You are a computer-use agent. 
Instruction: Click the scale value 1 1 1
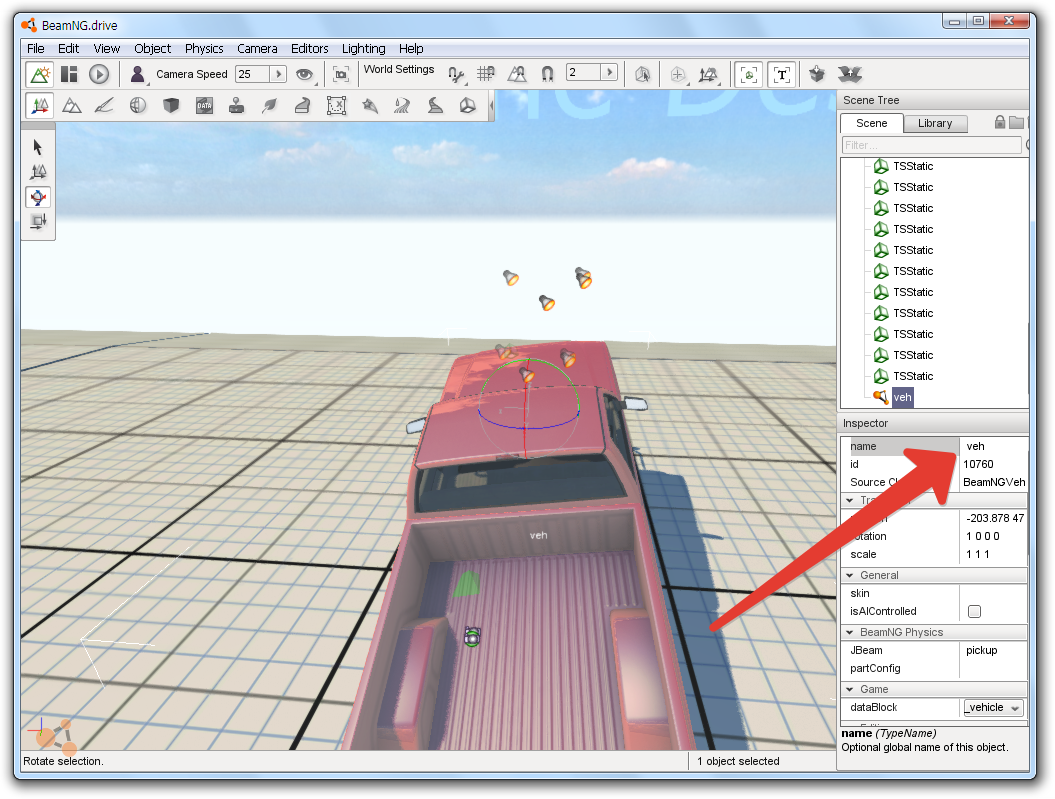tap(978, 554)
